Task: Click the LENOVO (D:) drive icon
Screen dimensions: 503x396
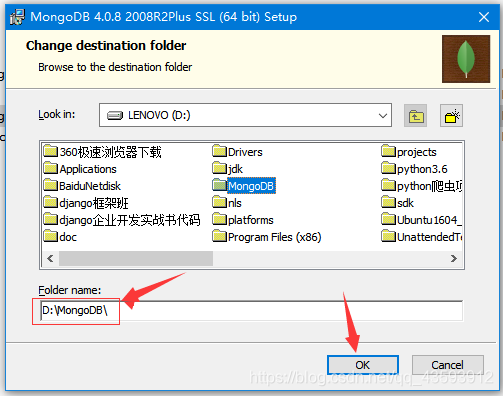Action: pyautogui.click(x=115, y=115)
